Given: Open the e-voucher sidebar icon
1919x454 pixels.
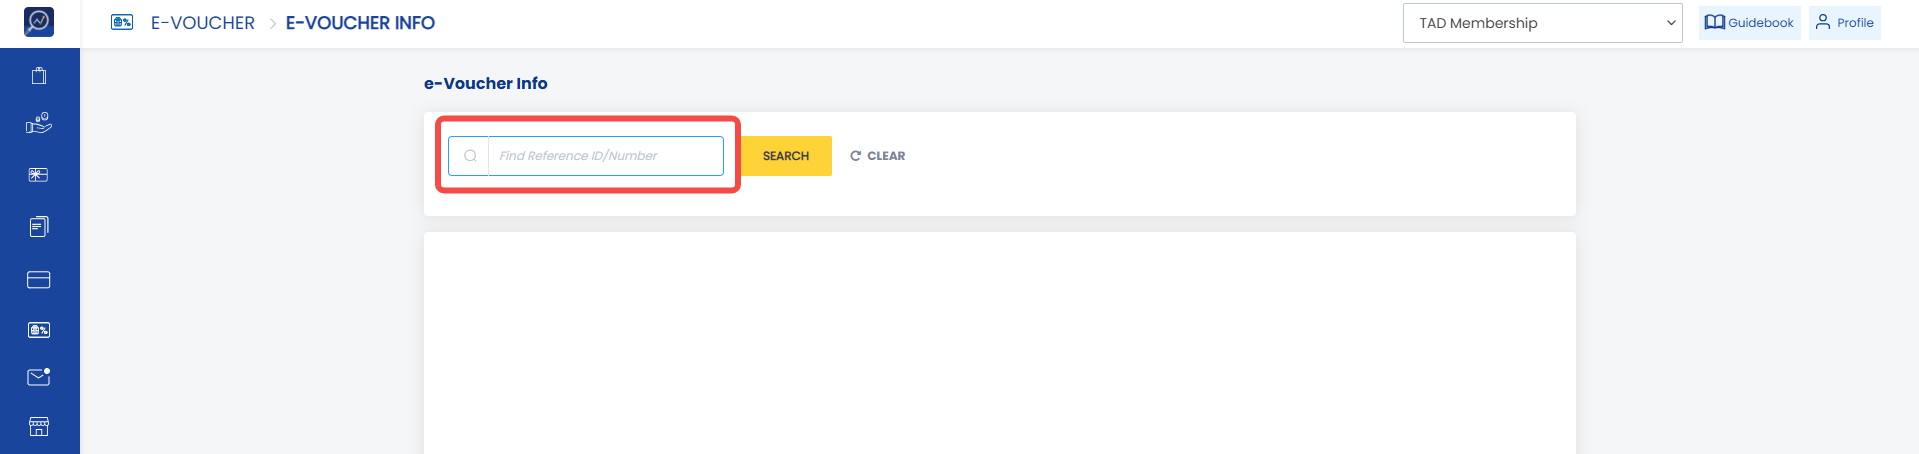Looking at the screenshot, I should click(39, 330).
